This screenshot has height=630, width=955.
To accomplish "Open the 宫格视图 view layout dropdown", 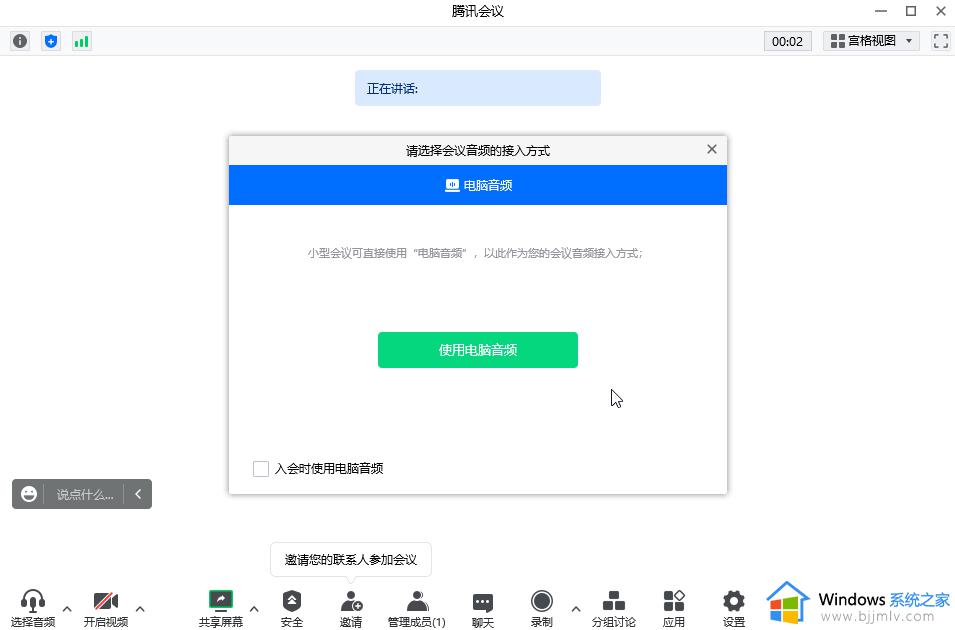I will click(x=871, y=41).
